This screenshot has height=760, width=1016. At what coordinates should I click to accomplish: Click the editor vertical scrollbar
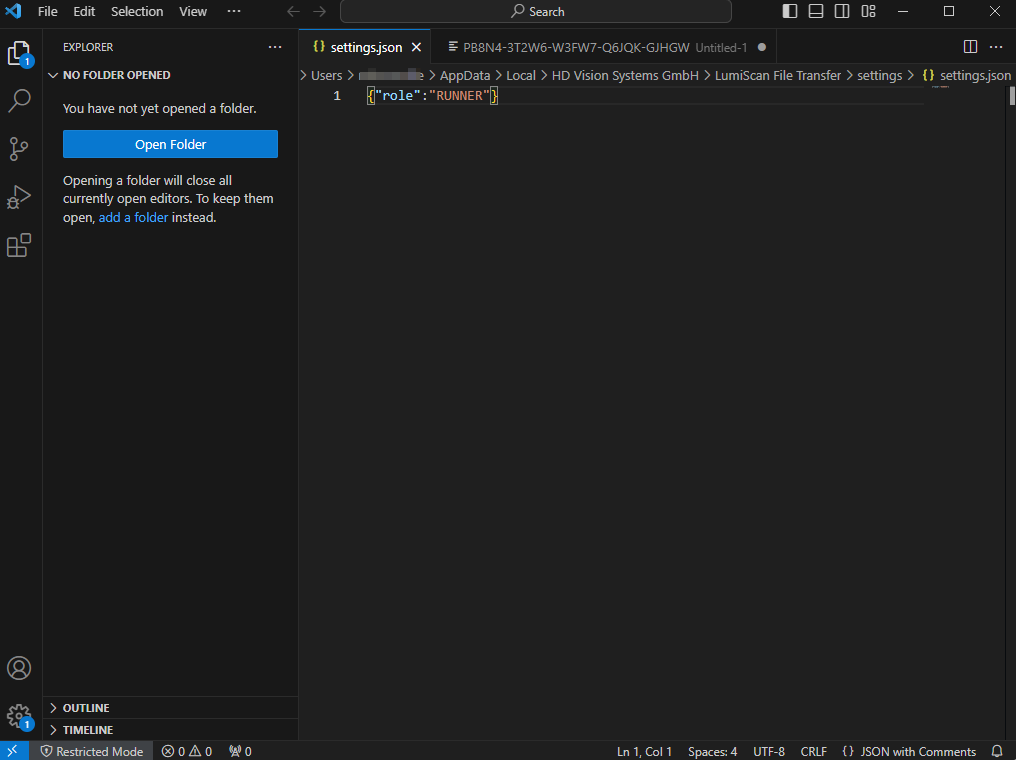[x=1011, y=96]
